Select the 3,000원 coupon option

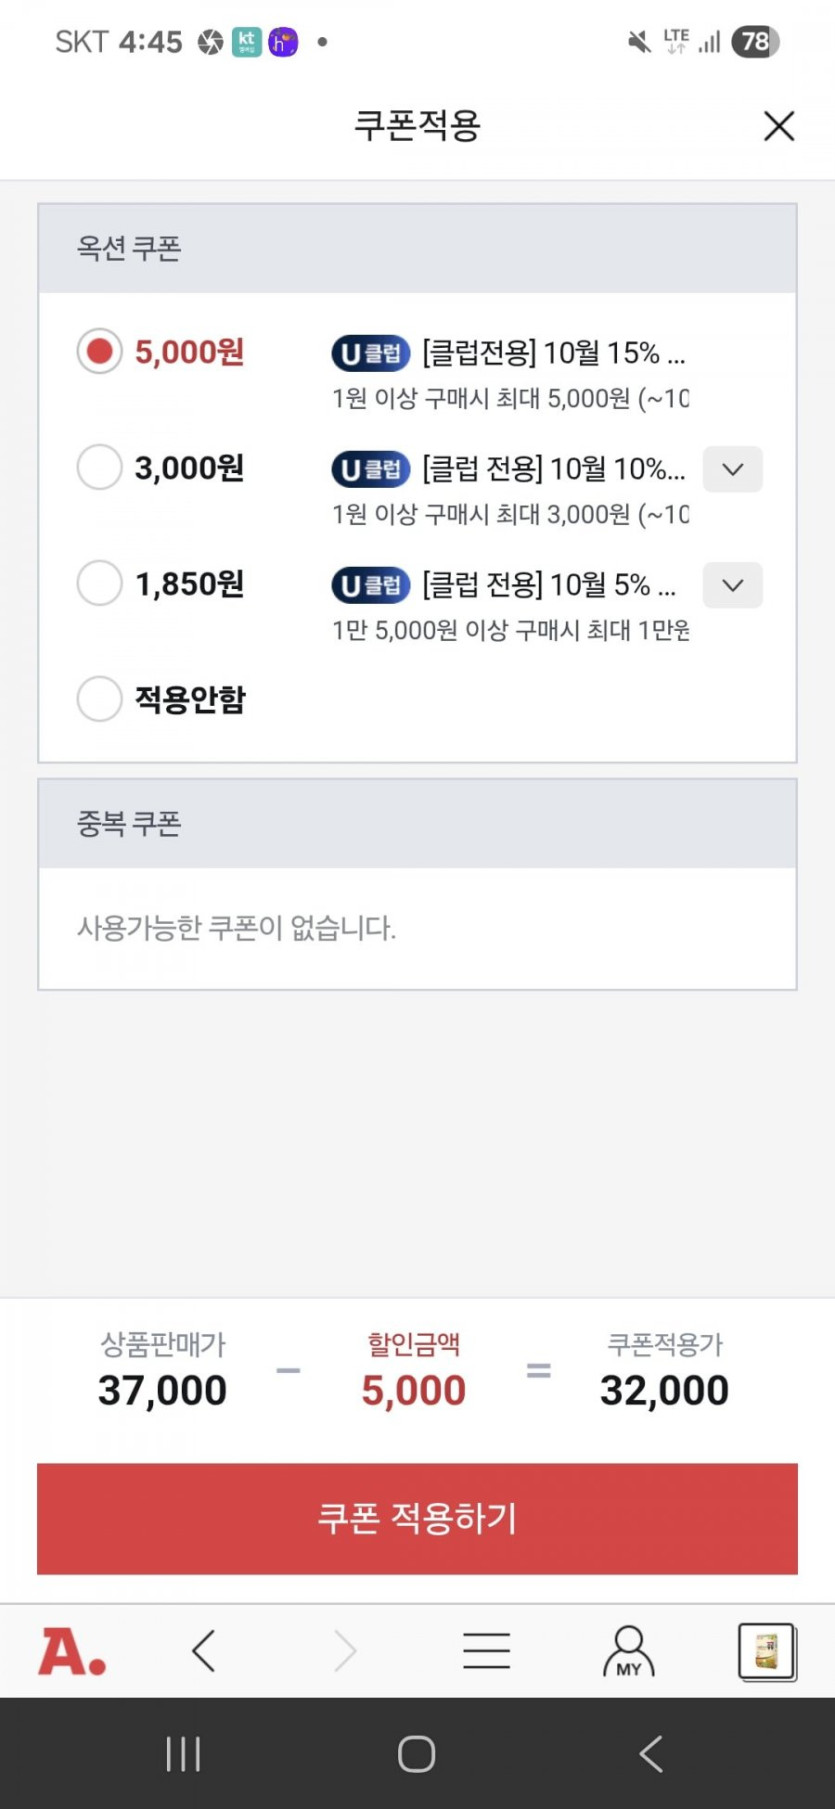100,468
